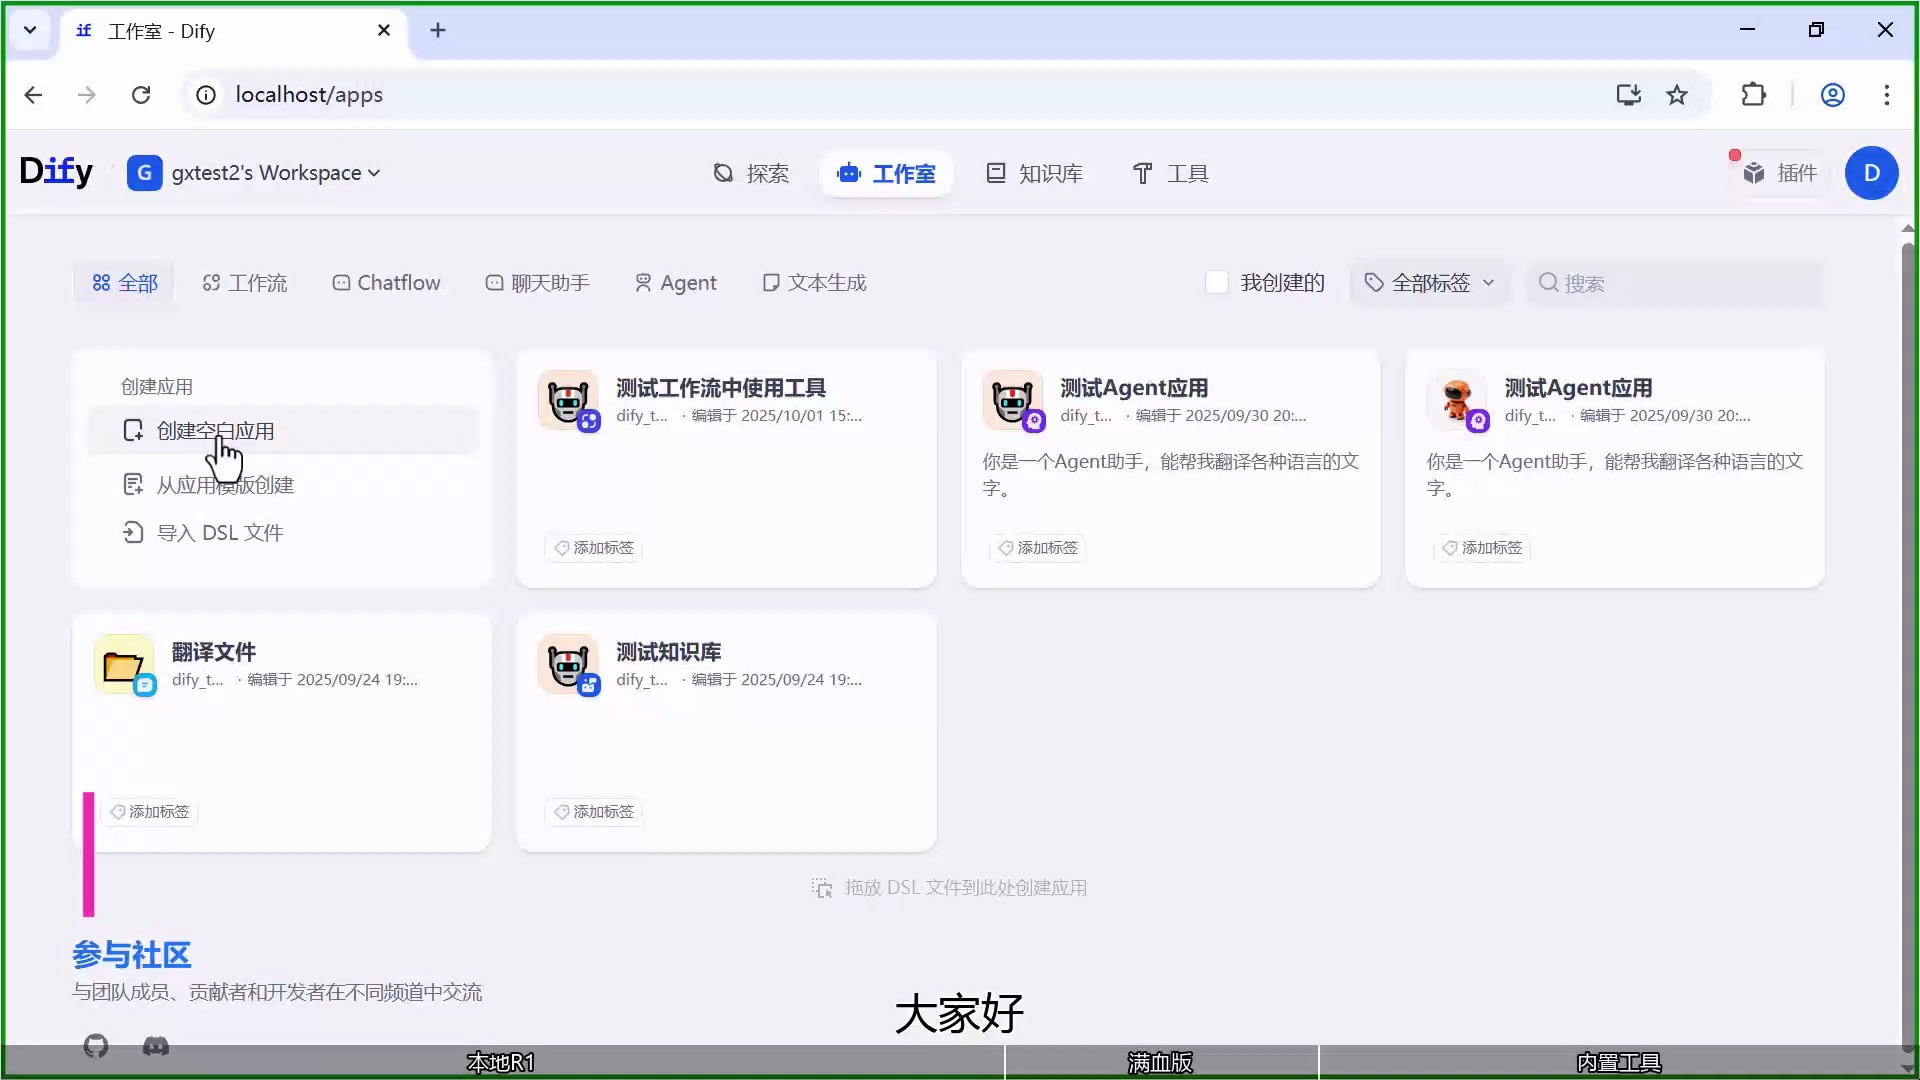Image resolution: width=1920 pixels, height=1080 pixels.
Task: Open browser extensions puzzle icon
Action: pyautogui.click(x=1754, y=95)
